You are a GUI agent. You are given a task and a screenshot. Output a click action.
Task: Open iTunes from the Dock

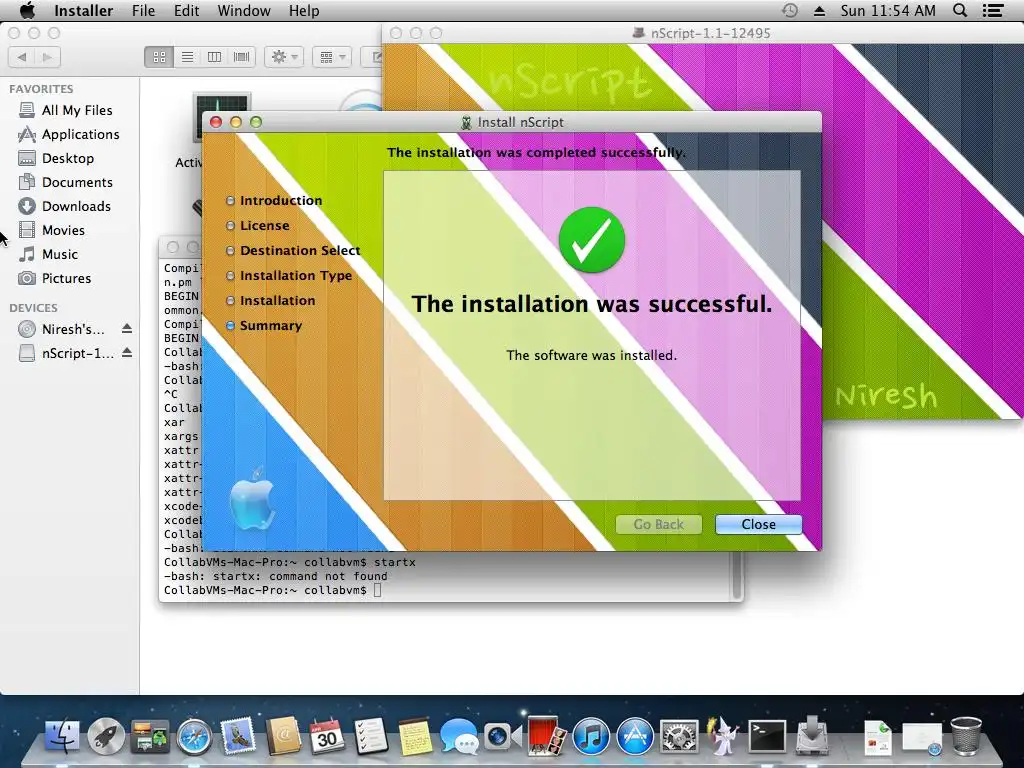[x=590, y=737]
